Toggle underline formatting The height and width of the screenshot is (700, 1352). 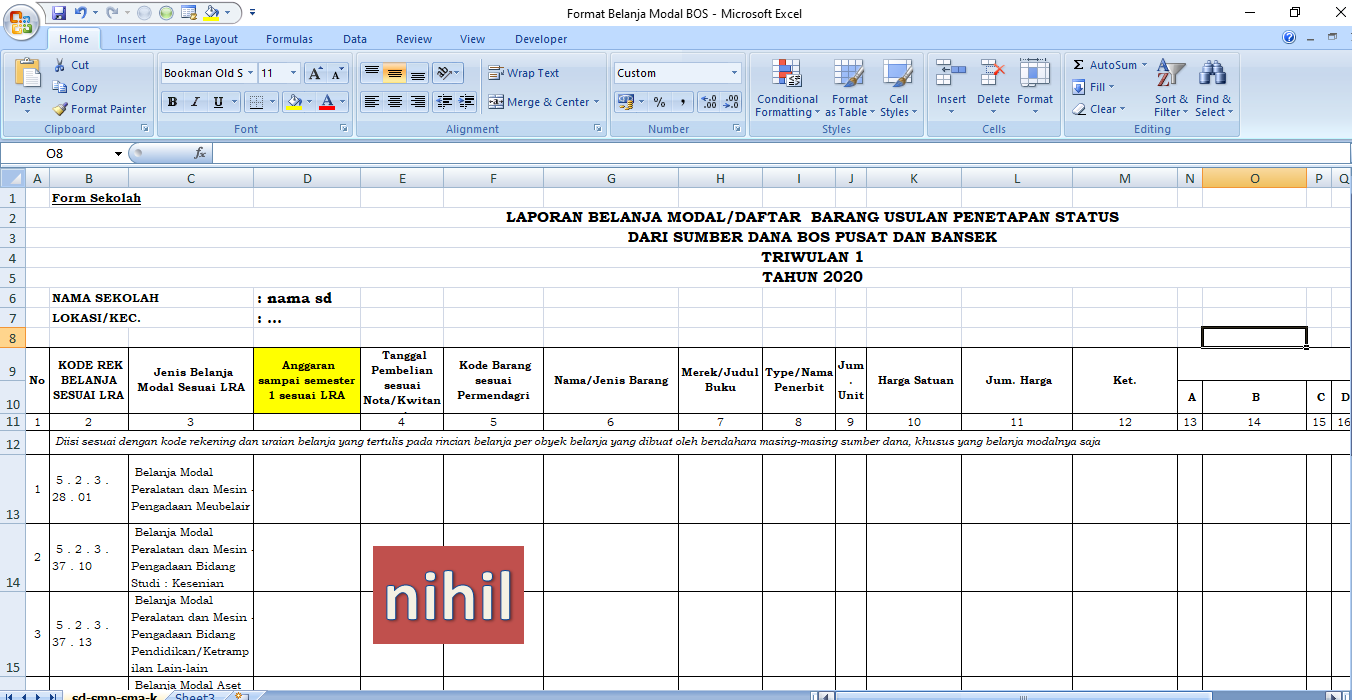point(216,103)
